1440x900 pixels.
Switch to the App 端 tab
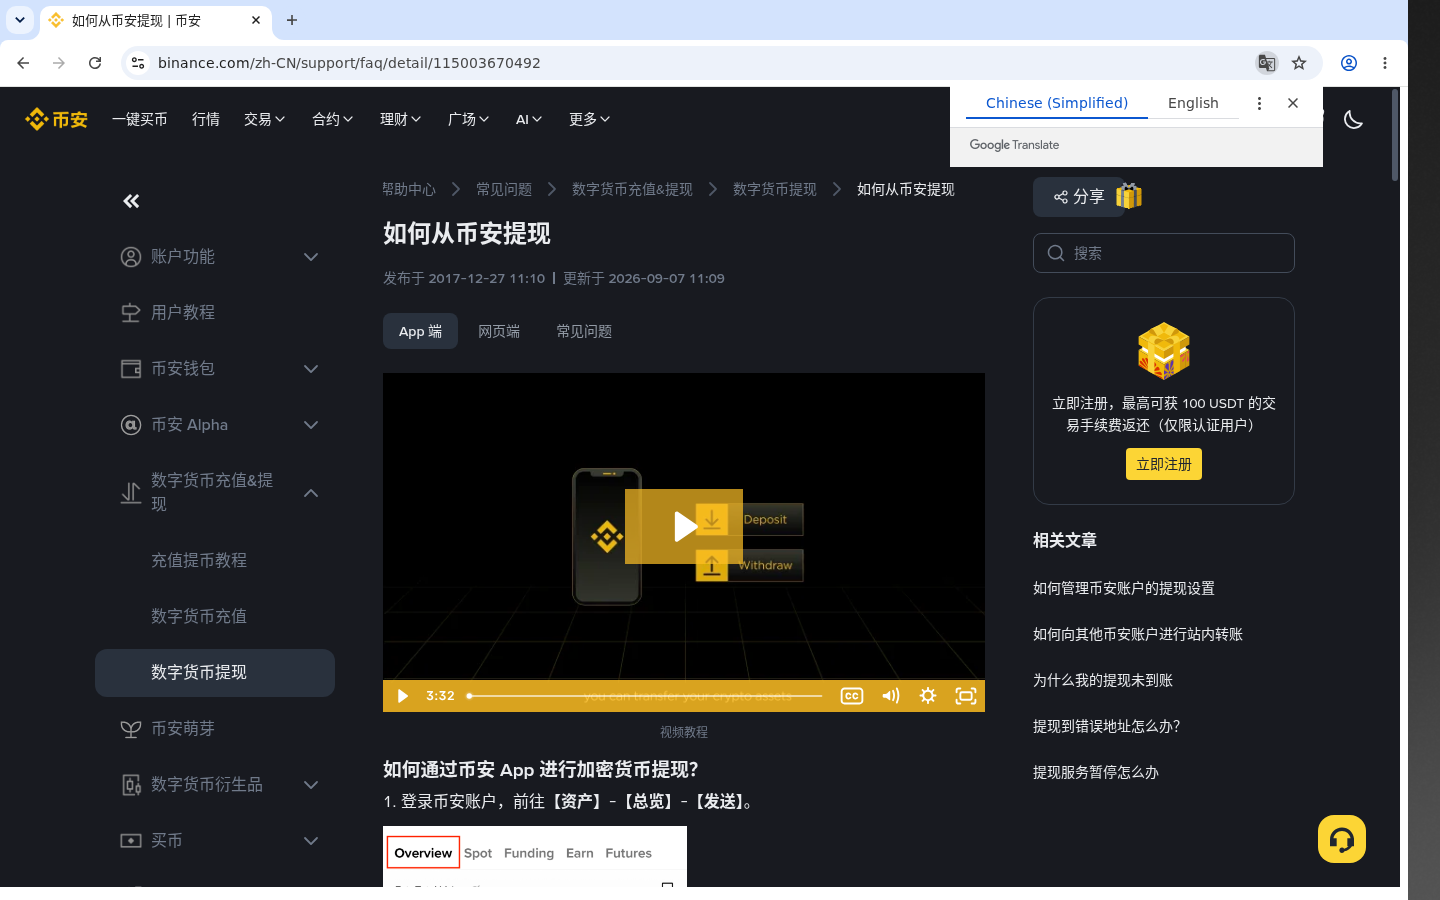click(x=420, y=331)
